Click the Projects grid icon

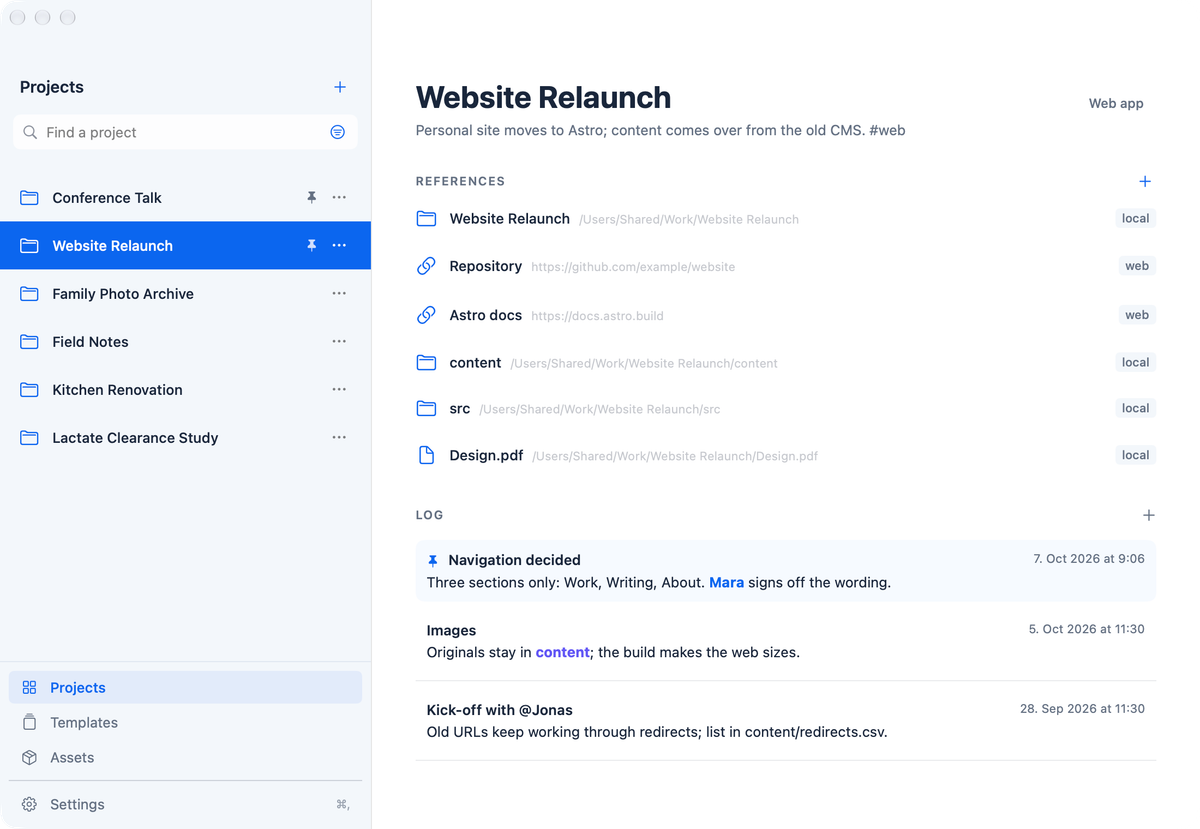click(29, 687)
